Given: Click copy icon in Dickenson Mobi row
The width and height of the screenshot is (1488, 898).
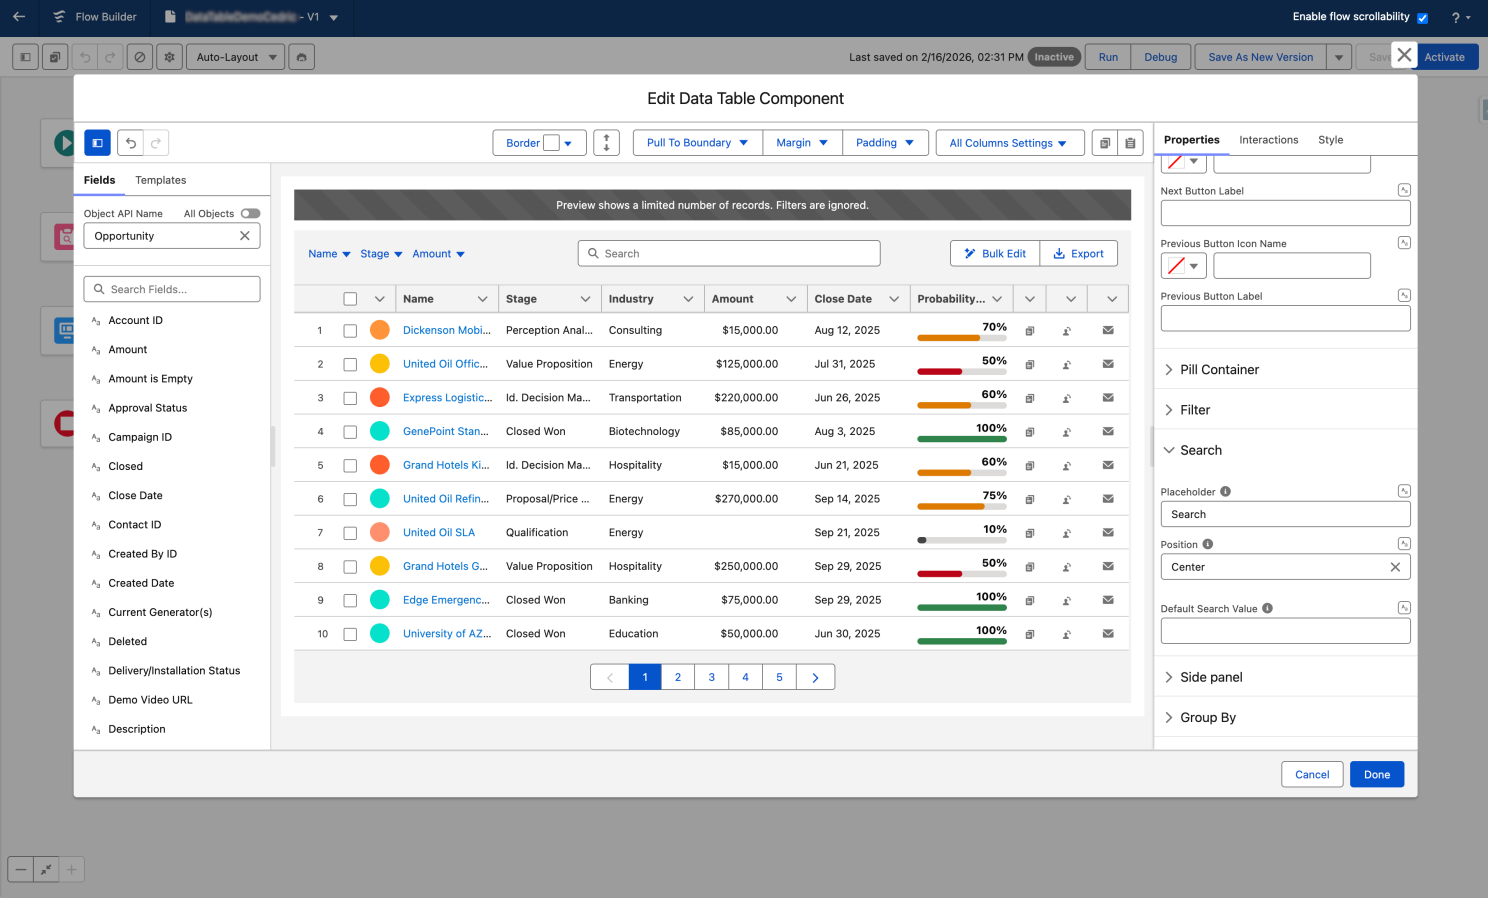Looking at the screenshot, I should [1029, 331].
